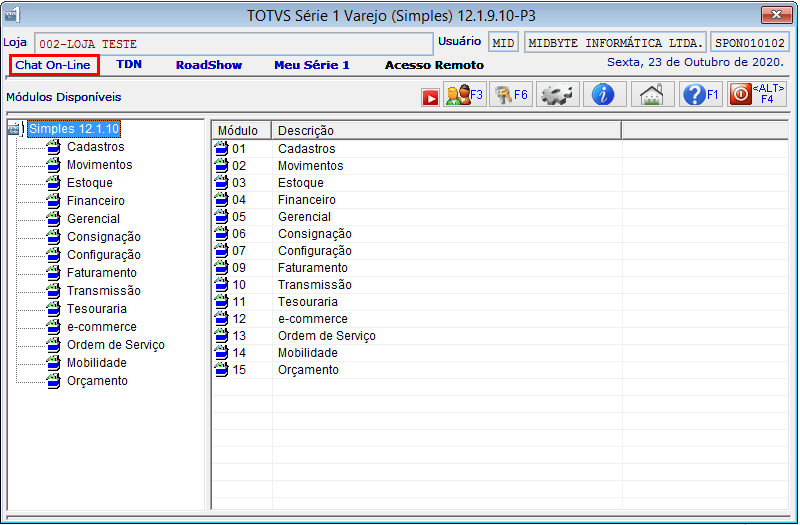Click the house icon toolbar button

(653, 94)
